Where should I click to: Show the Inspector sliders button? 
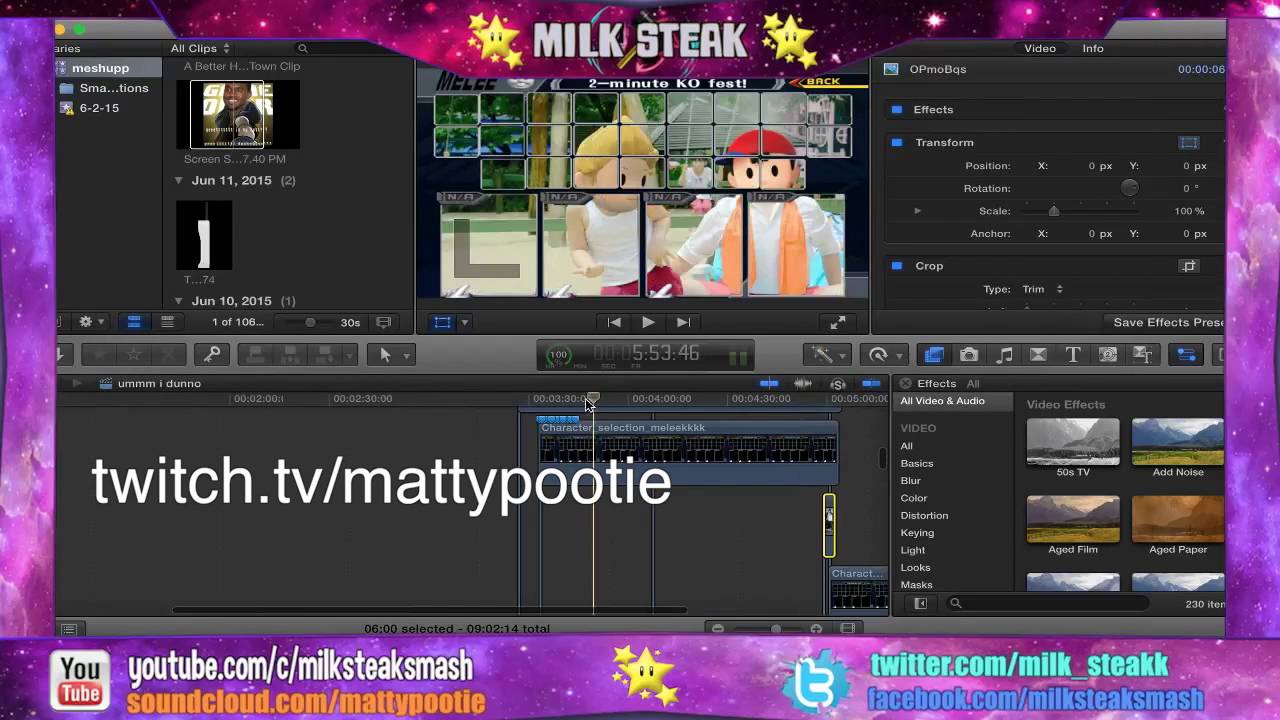(x=1186, y=354)
